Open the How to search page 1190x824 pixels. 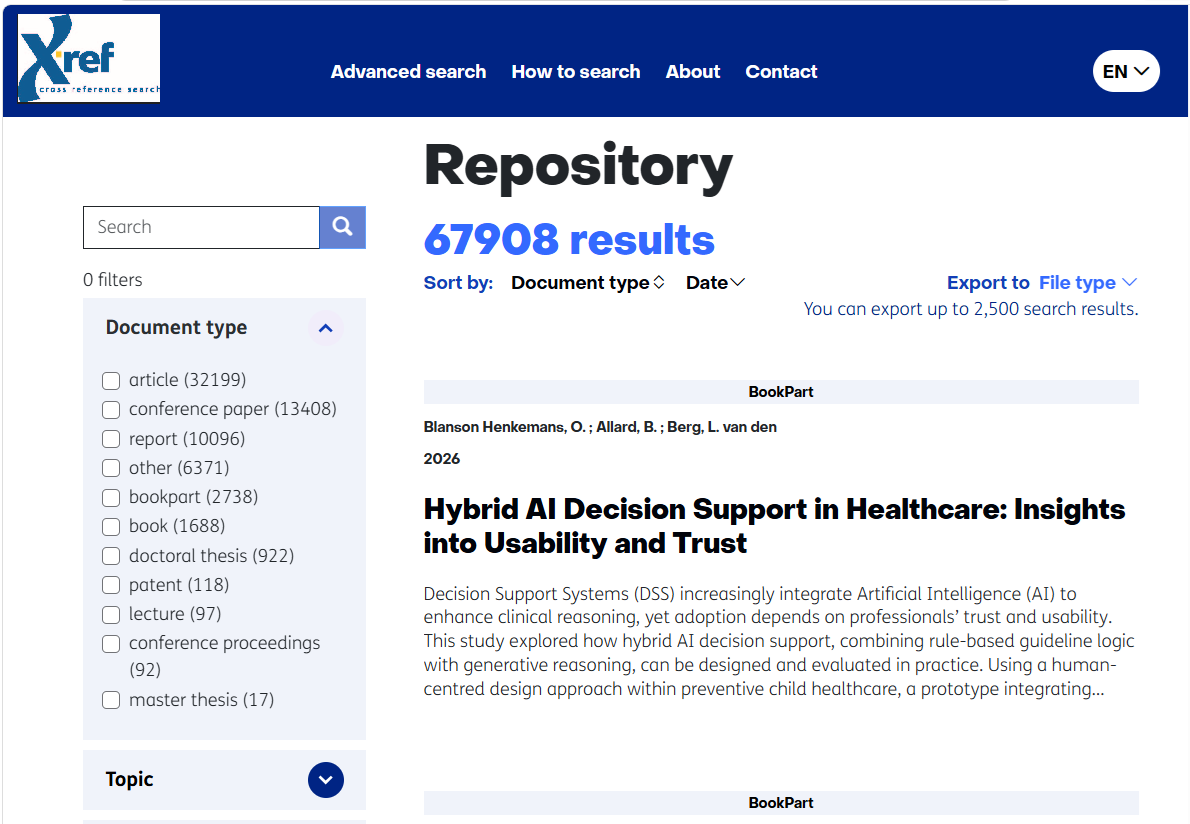tap(575, 71)
